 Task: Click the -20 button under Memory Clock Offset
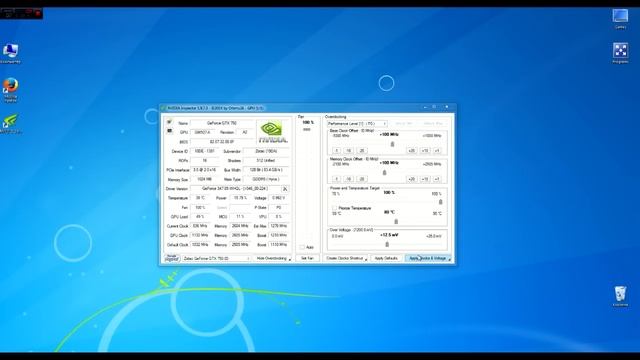362,179
